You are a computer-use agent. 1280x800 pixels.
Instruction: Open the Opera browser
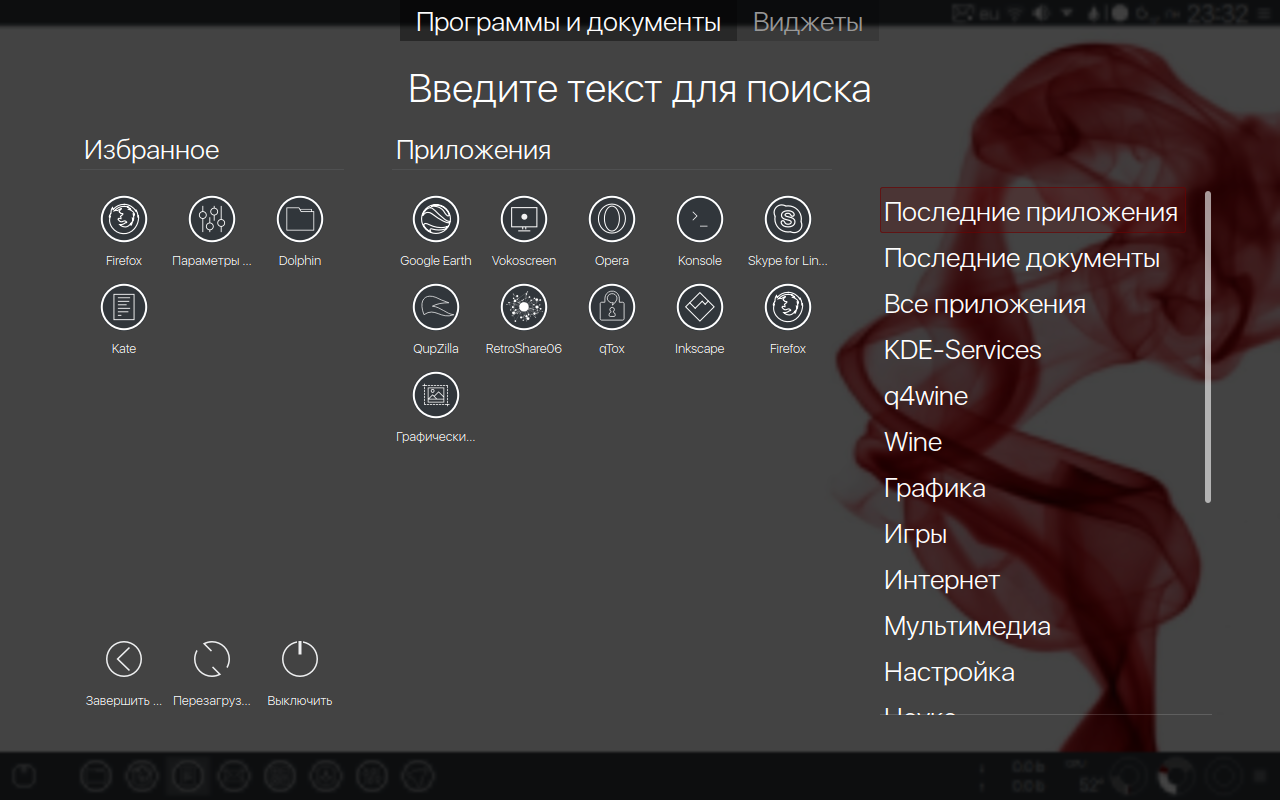click(612, 219)
